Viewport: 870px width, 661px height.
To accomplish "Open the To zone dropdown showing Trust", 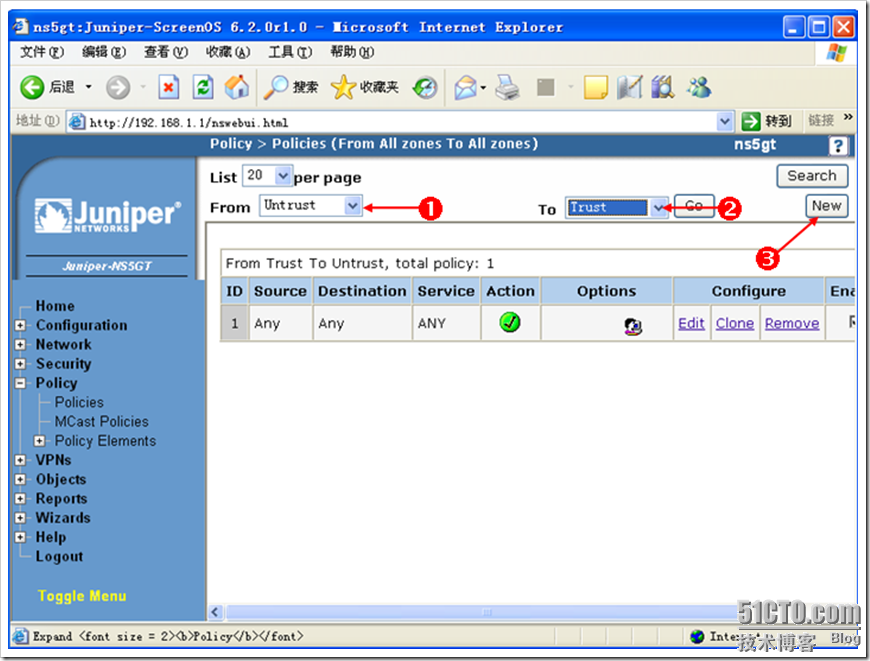I will [616, 208].
